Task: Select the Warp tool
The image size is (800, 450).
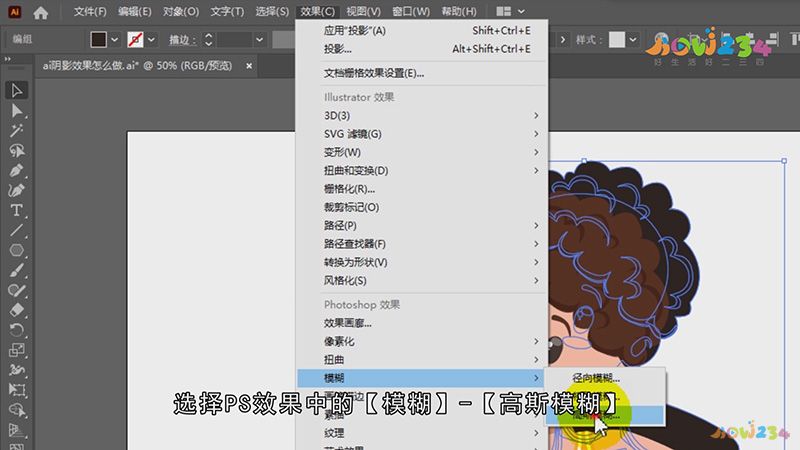Action: coord(16,370)
